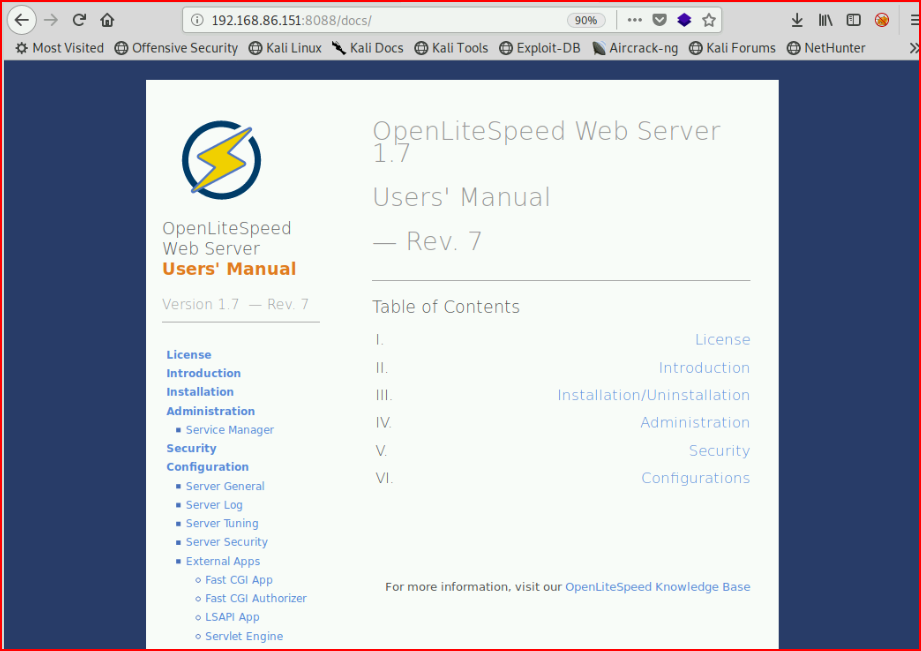Click the purple extension icon in address bar
This screenshot has height=651, width=921.
tap(684, 20)
